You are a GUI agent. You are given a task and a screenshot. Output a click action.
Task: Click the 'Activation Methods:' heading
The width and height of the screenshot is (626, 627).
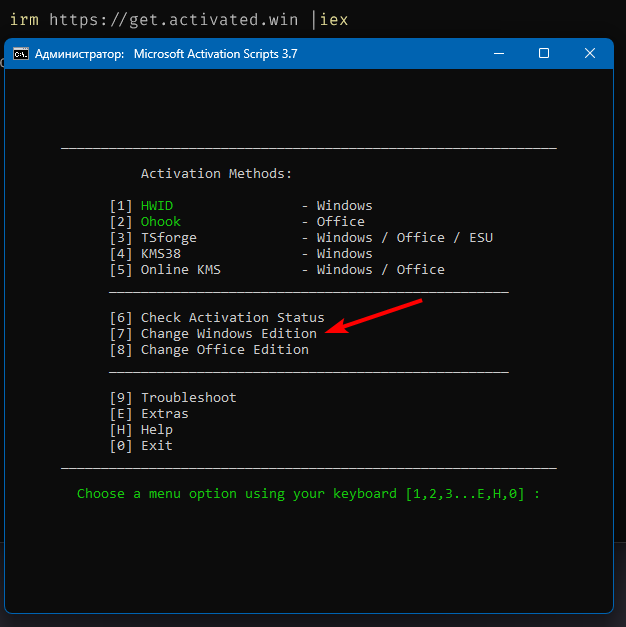[x=216, y=174]
